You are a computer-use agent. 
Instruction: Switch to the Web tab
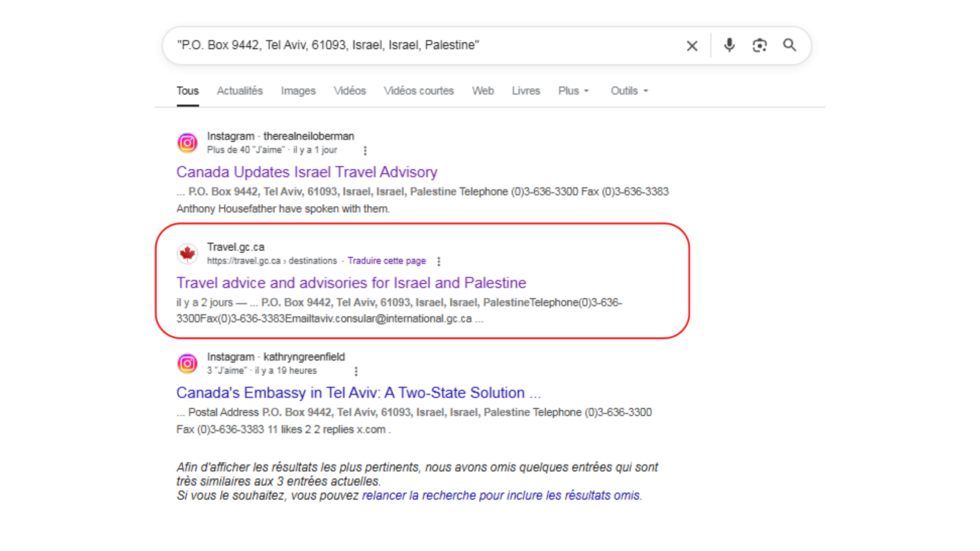coord(482,91)
